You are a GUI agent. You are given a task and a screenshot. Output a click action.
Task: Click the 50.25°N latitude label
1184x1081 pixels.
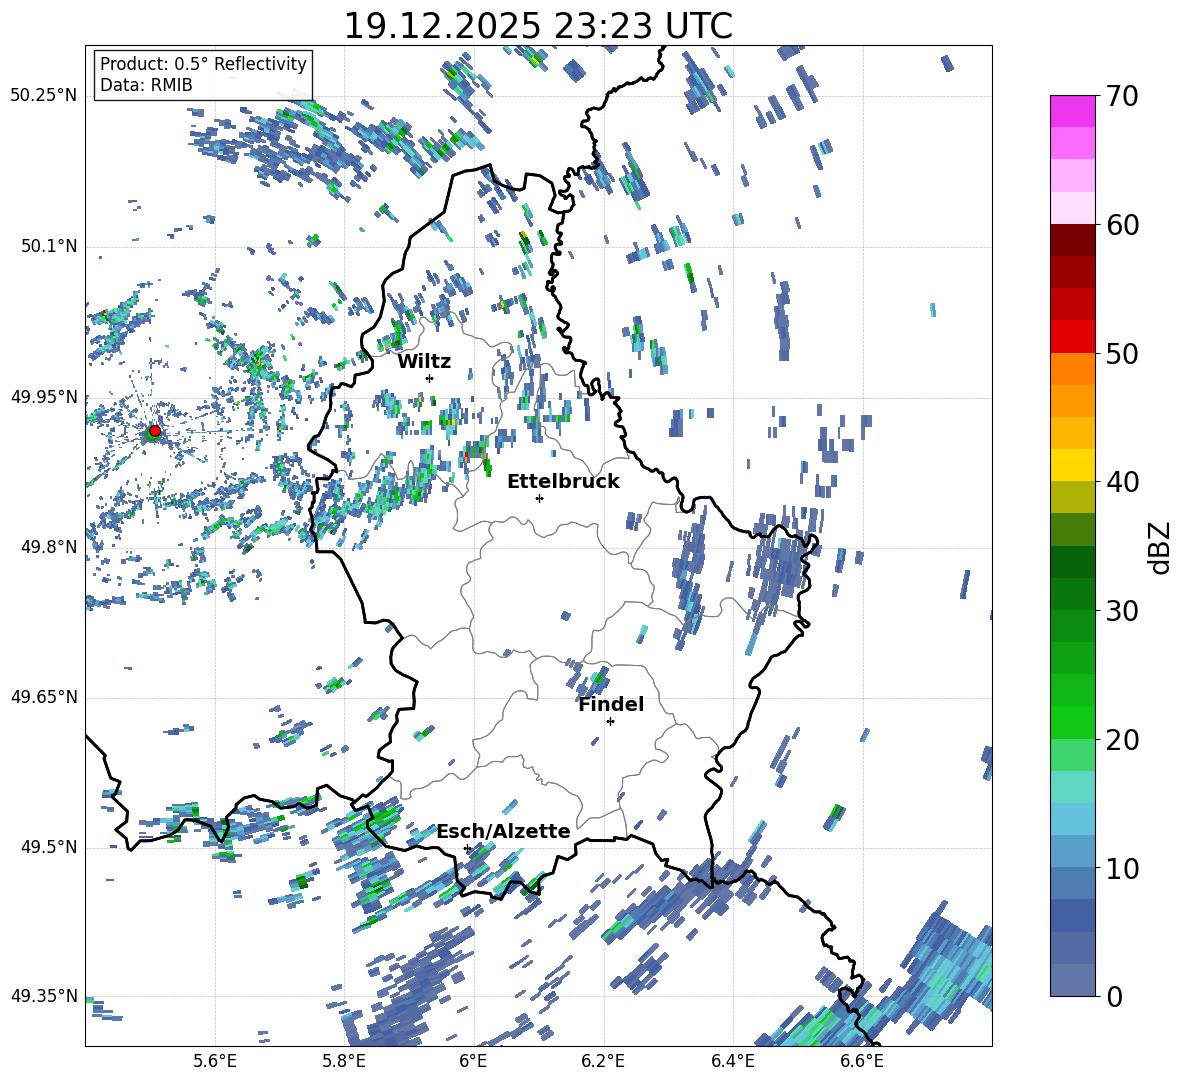coord(44,96)
